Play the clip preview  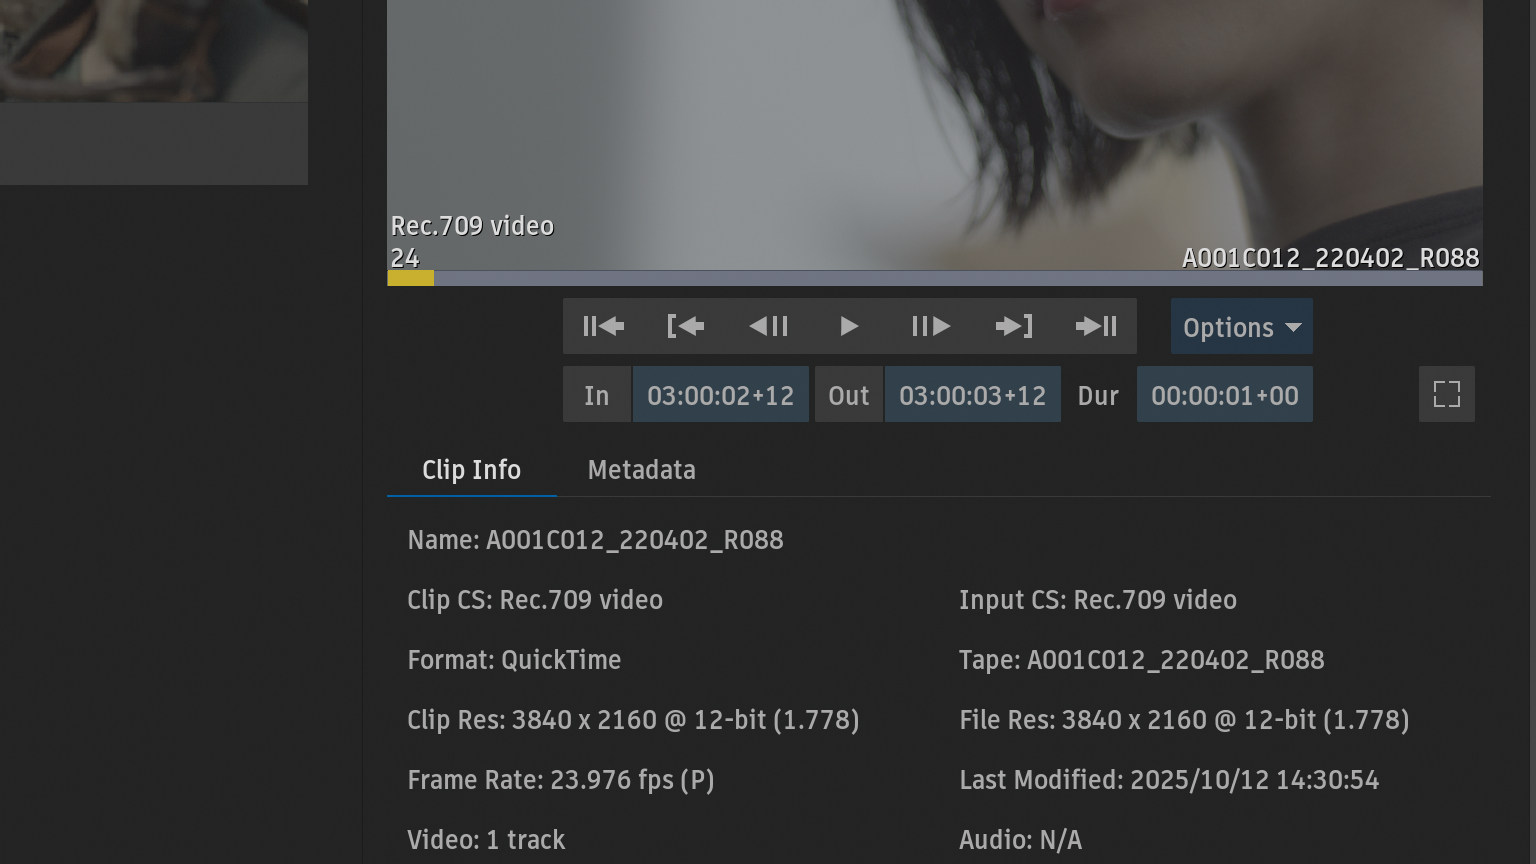point(849,326)
